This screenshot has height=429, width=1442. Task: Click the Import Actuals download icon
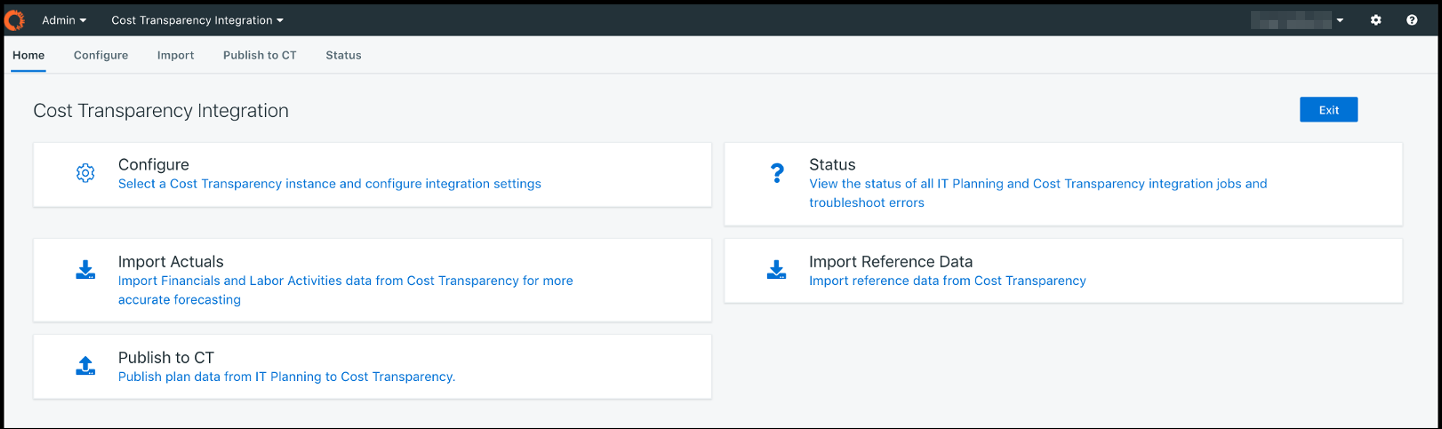coord(85,269)
